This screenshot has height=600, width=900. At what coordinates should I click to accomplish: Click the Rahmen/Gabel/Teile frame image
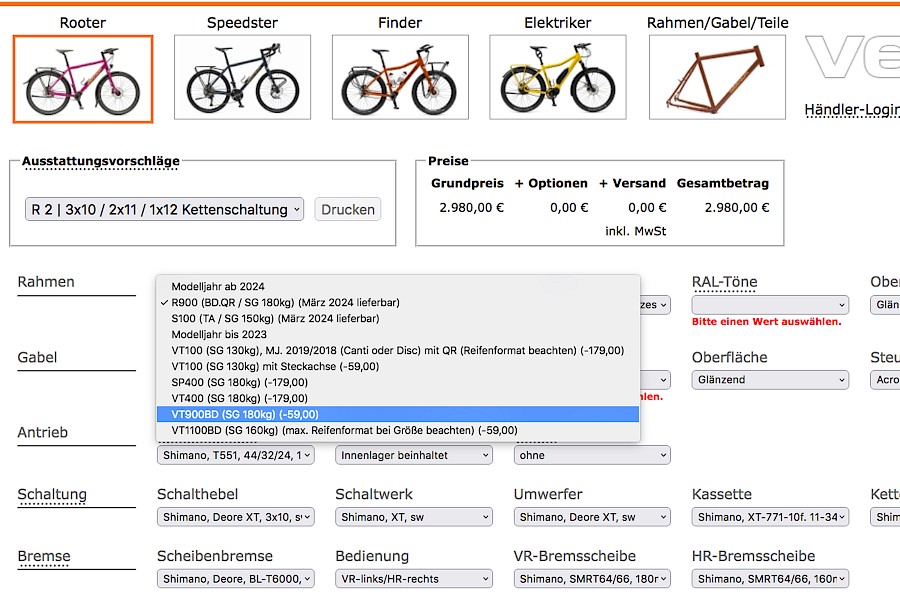click(718, 77)
